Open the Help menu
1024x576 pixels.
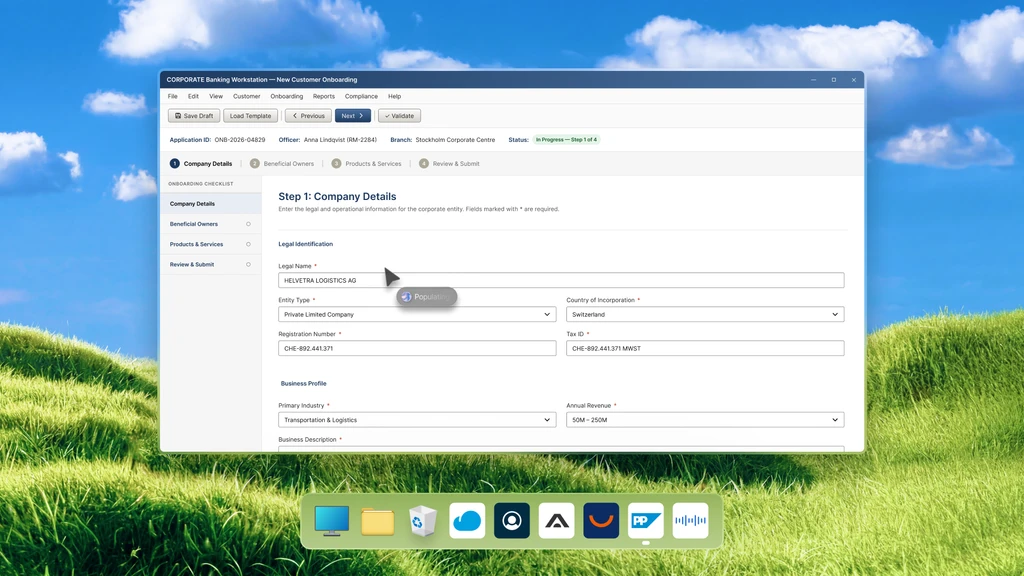click(394, 96)
